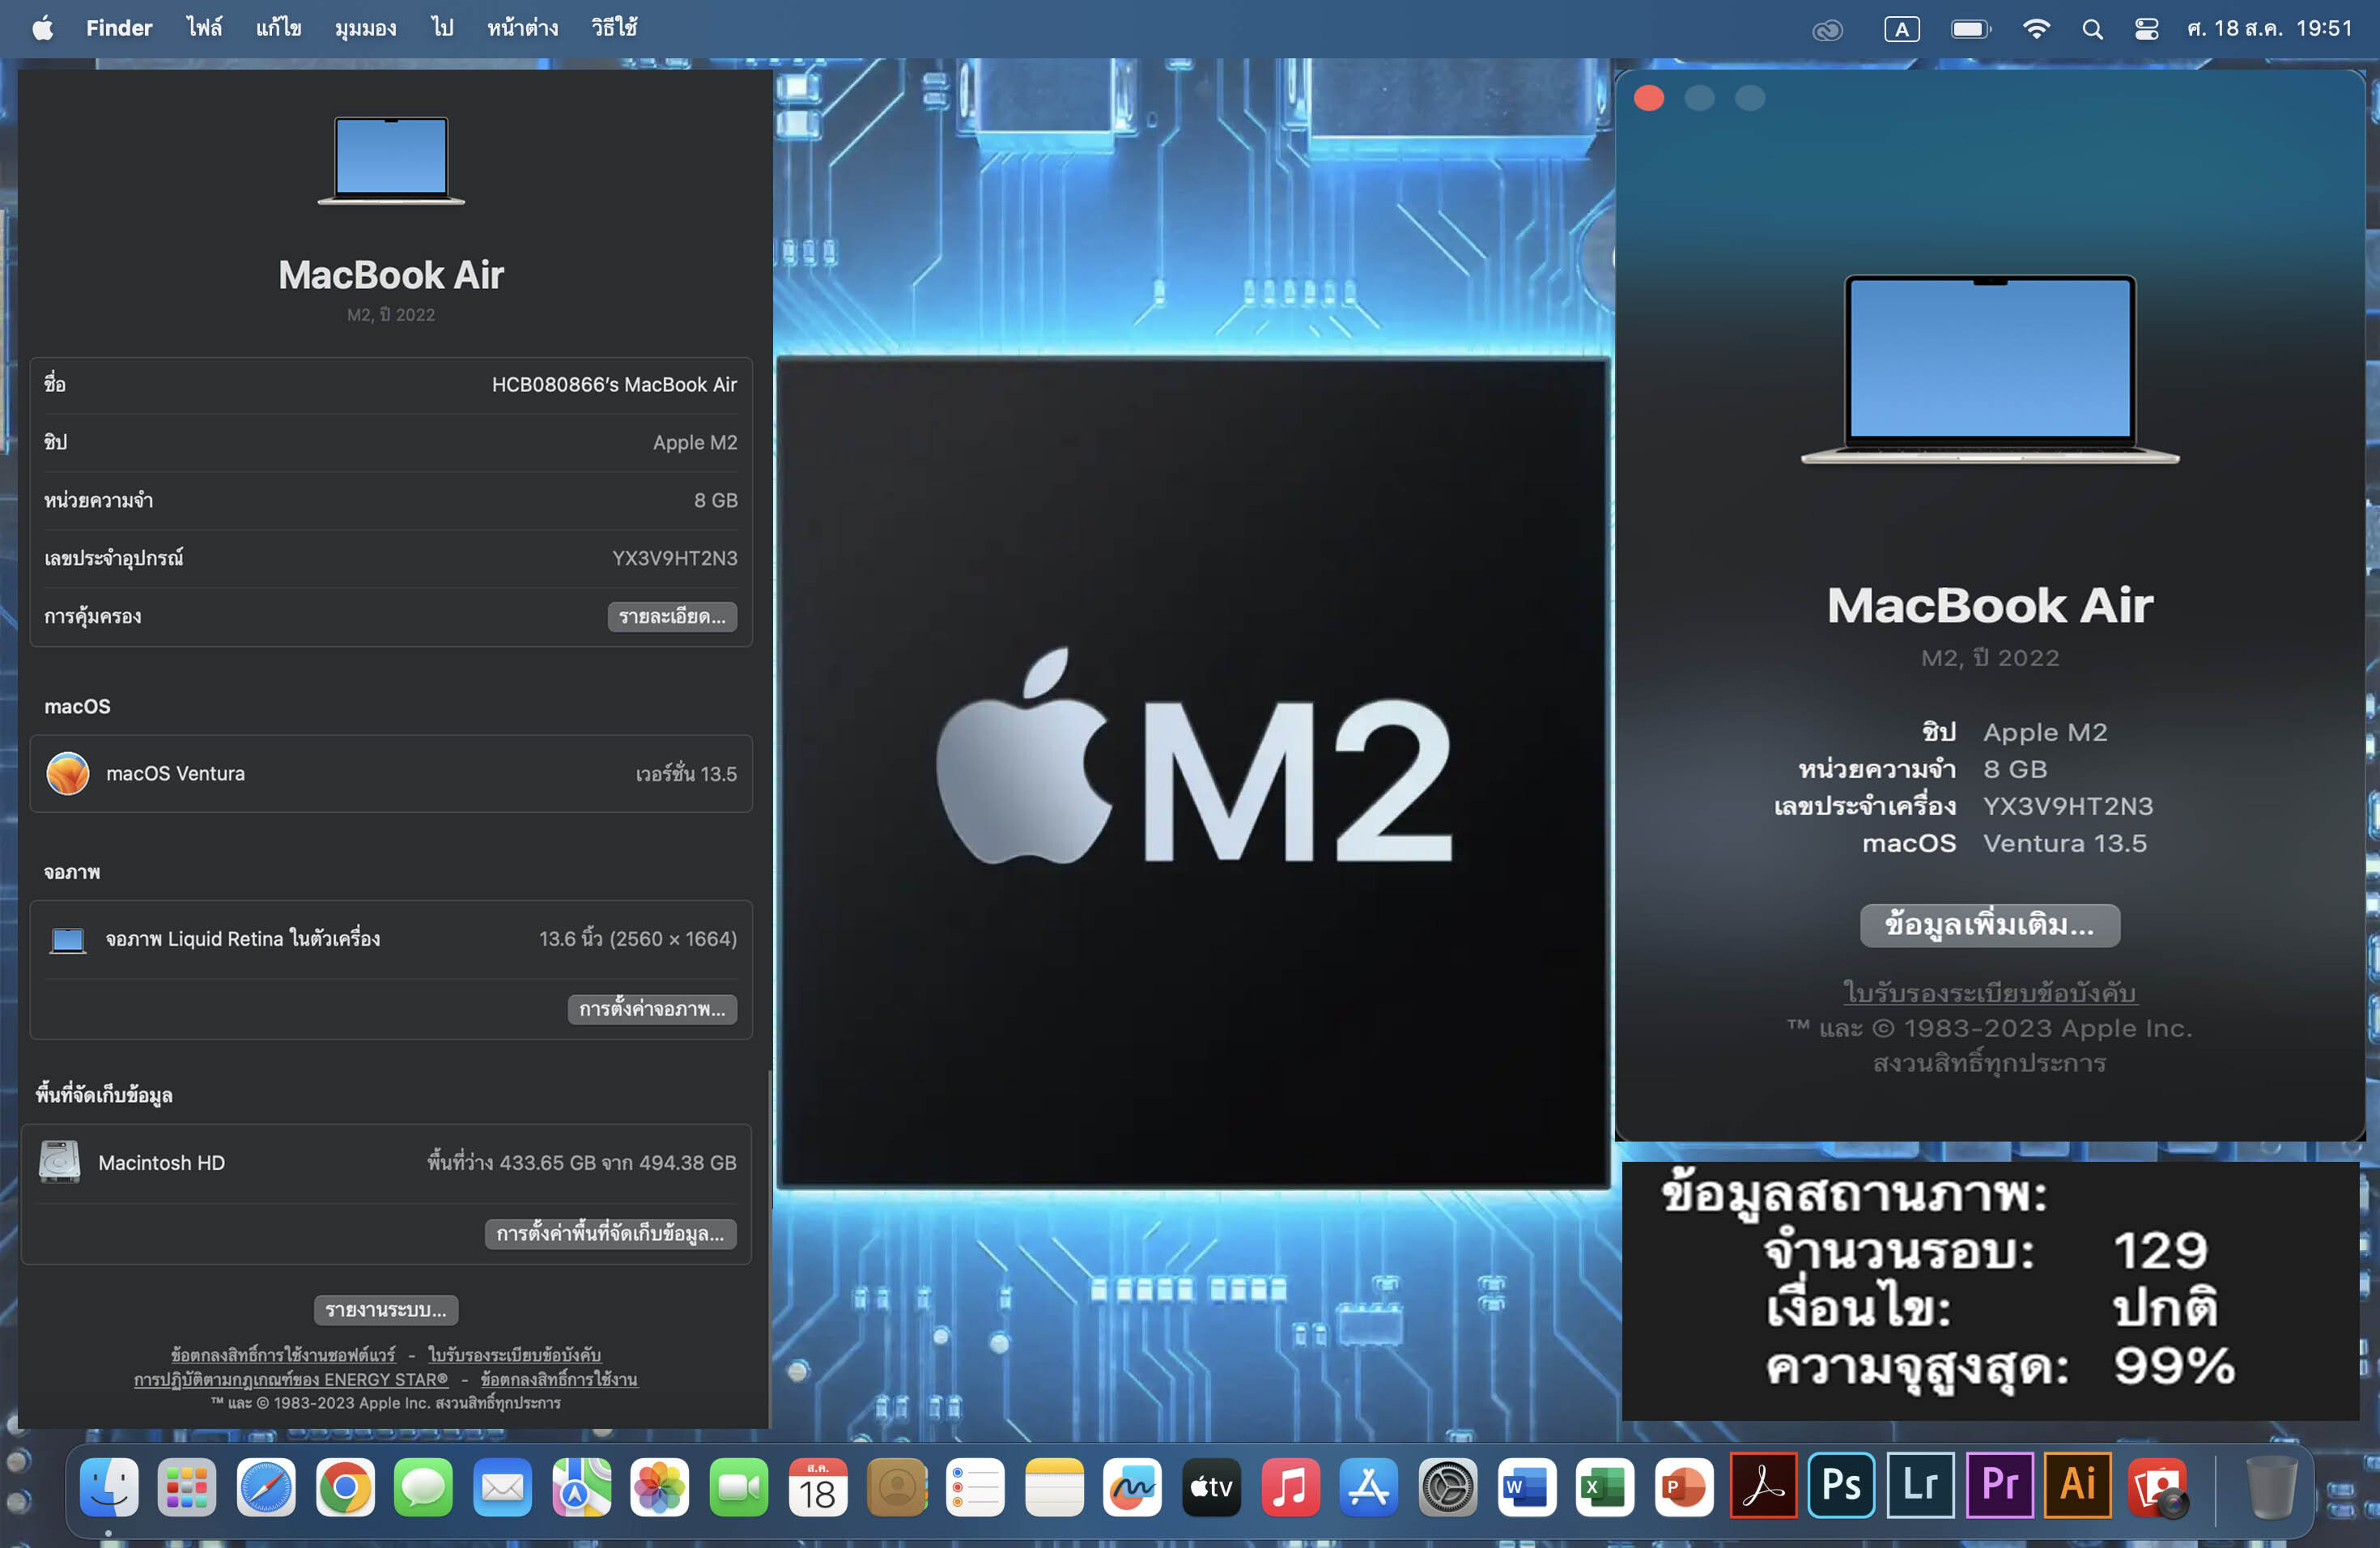The image size is (2380, 1548).
Task: Open ใบรับรองระเบียบข้อบังคับ link in settings panel
Action: click(x=514, y=1355)
